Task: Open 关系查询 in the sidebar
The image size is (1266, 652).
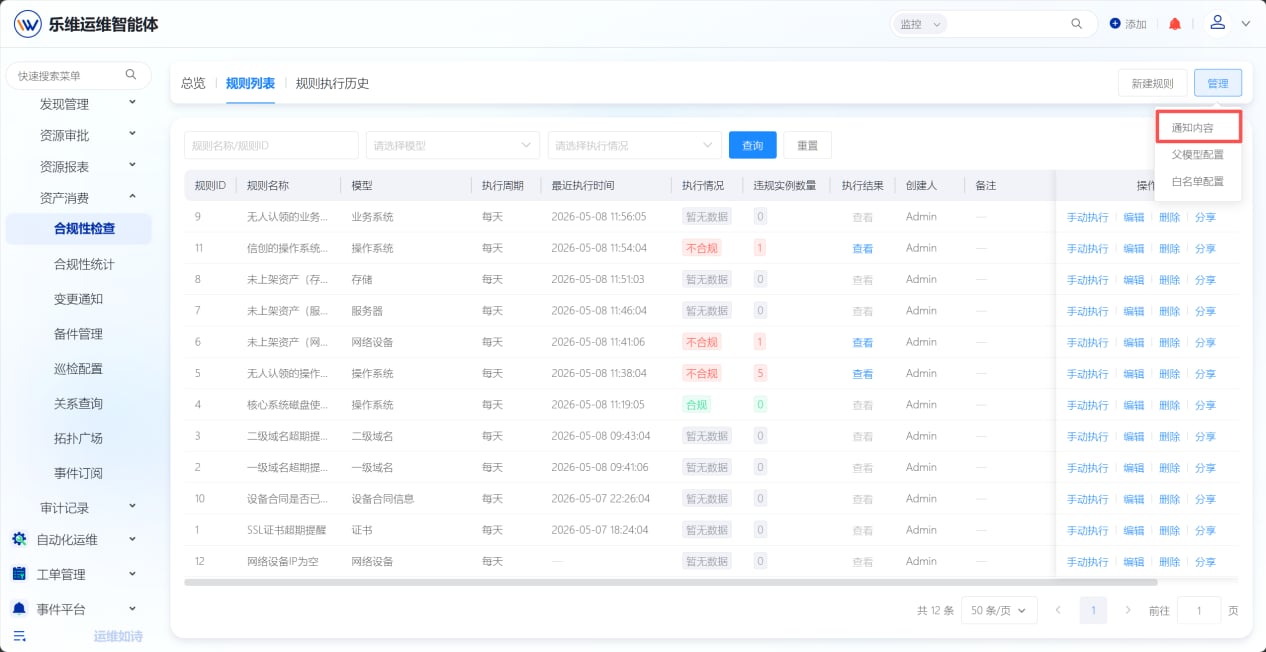Action: tap(78, 403)
